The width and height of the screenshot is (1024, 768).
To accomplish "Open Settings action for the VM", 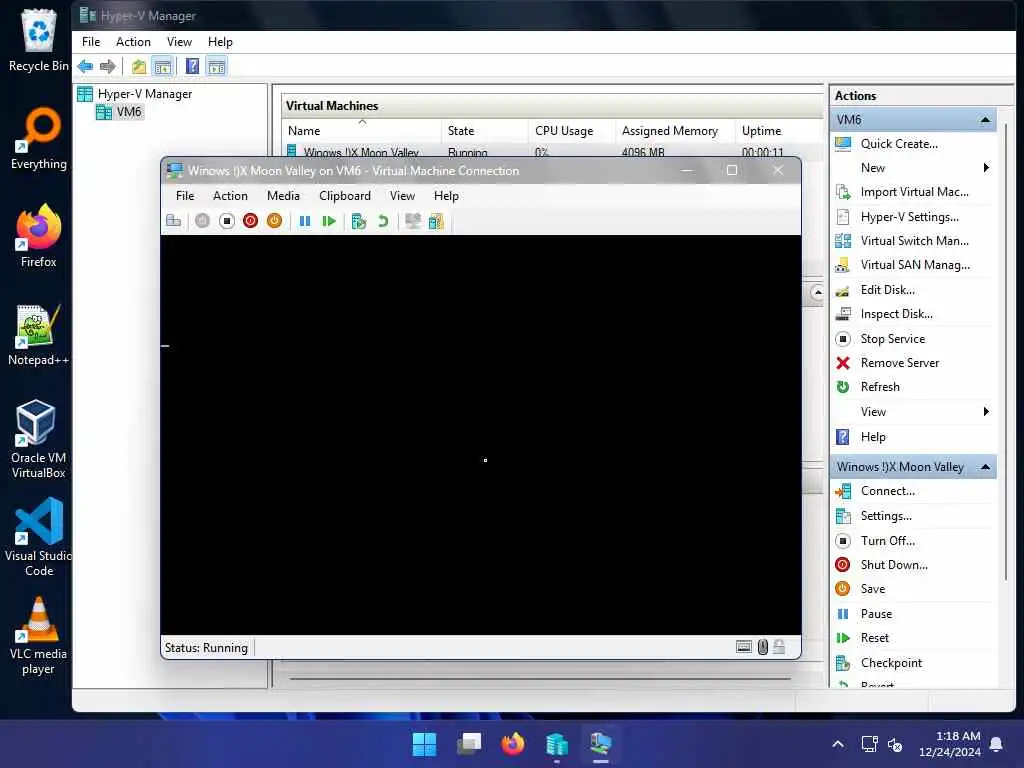I will 886,516.
